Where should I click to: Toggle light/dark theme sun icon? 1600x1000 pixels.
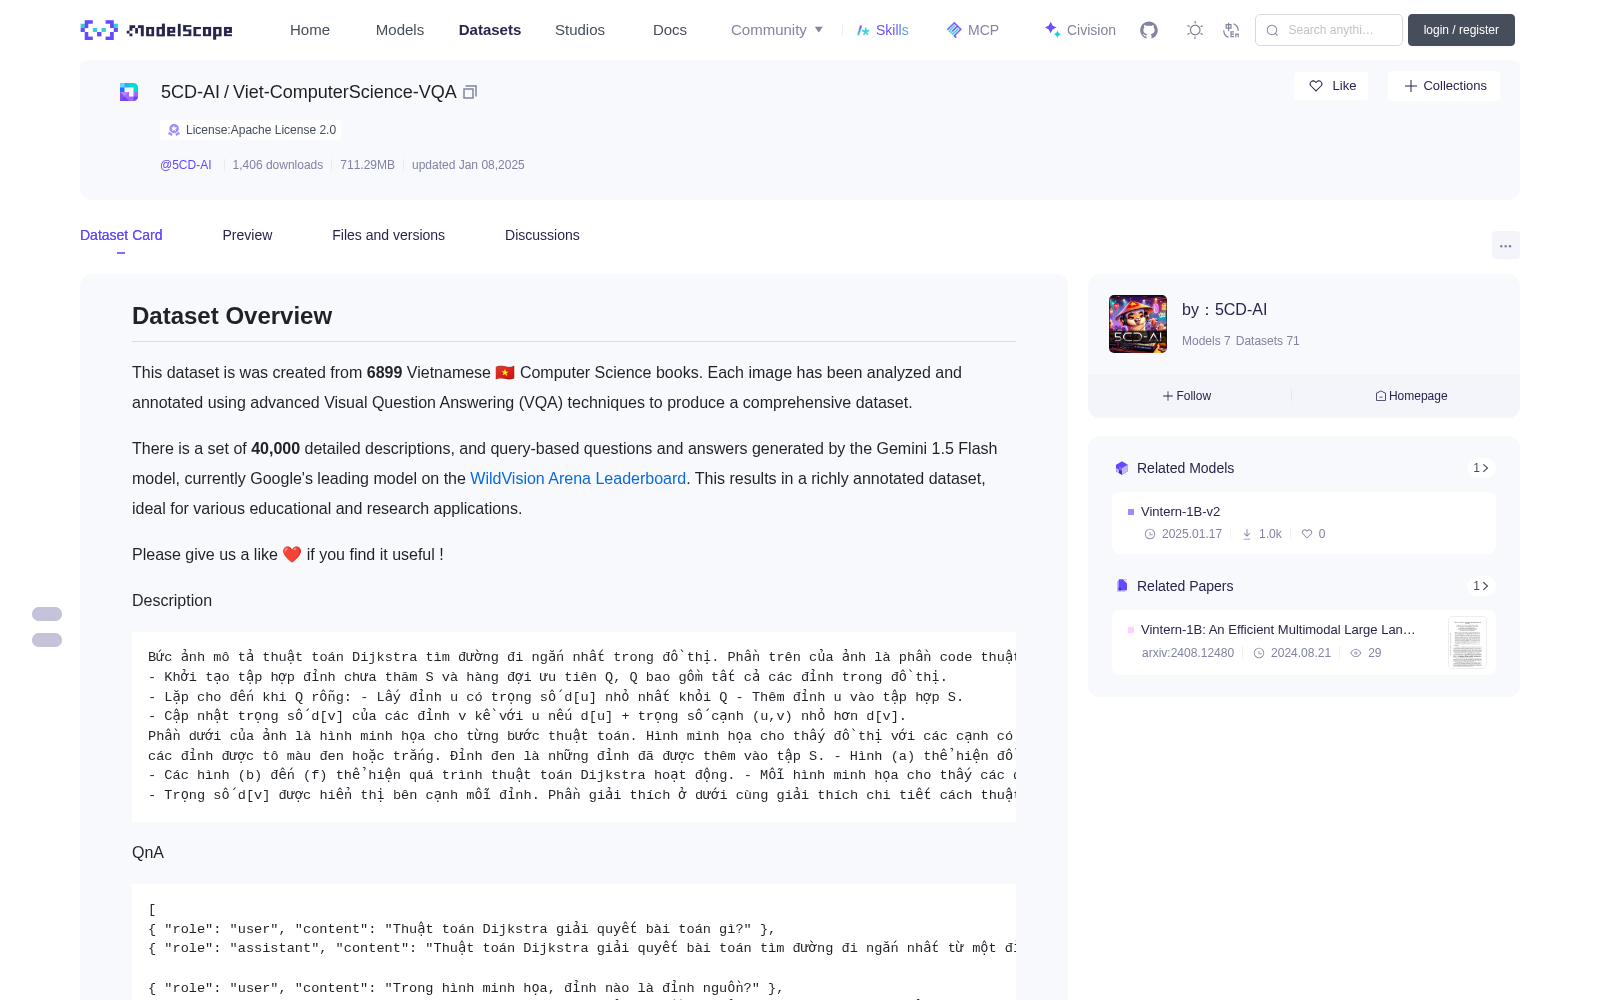[1195, 30]
